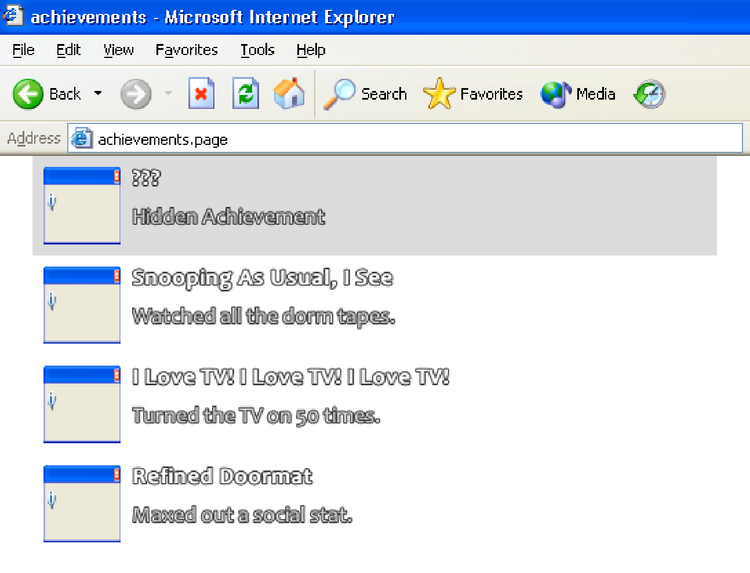Open the Search magnifier button
The image size is (750, 573).
click(365, 94)
